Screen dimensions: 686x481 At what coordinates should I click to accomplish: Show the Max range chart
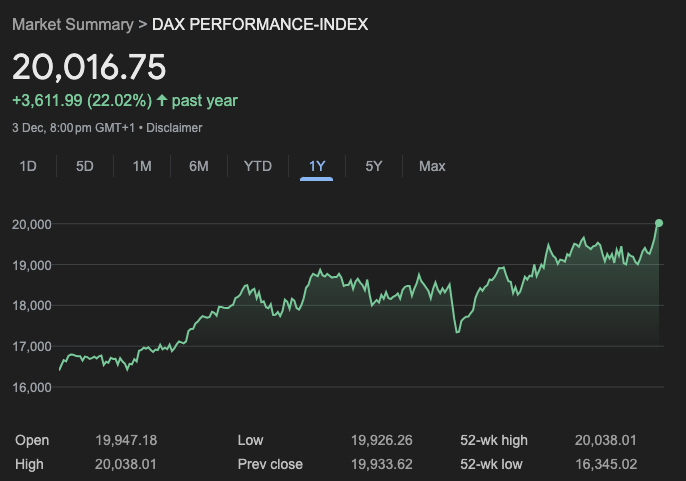[x=432, y=166]
